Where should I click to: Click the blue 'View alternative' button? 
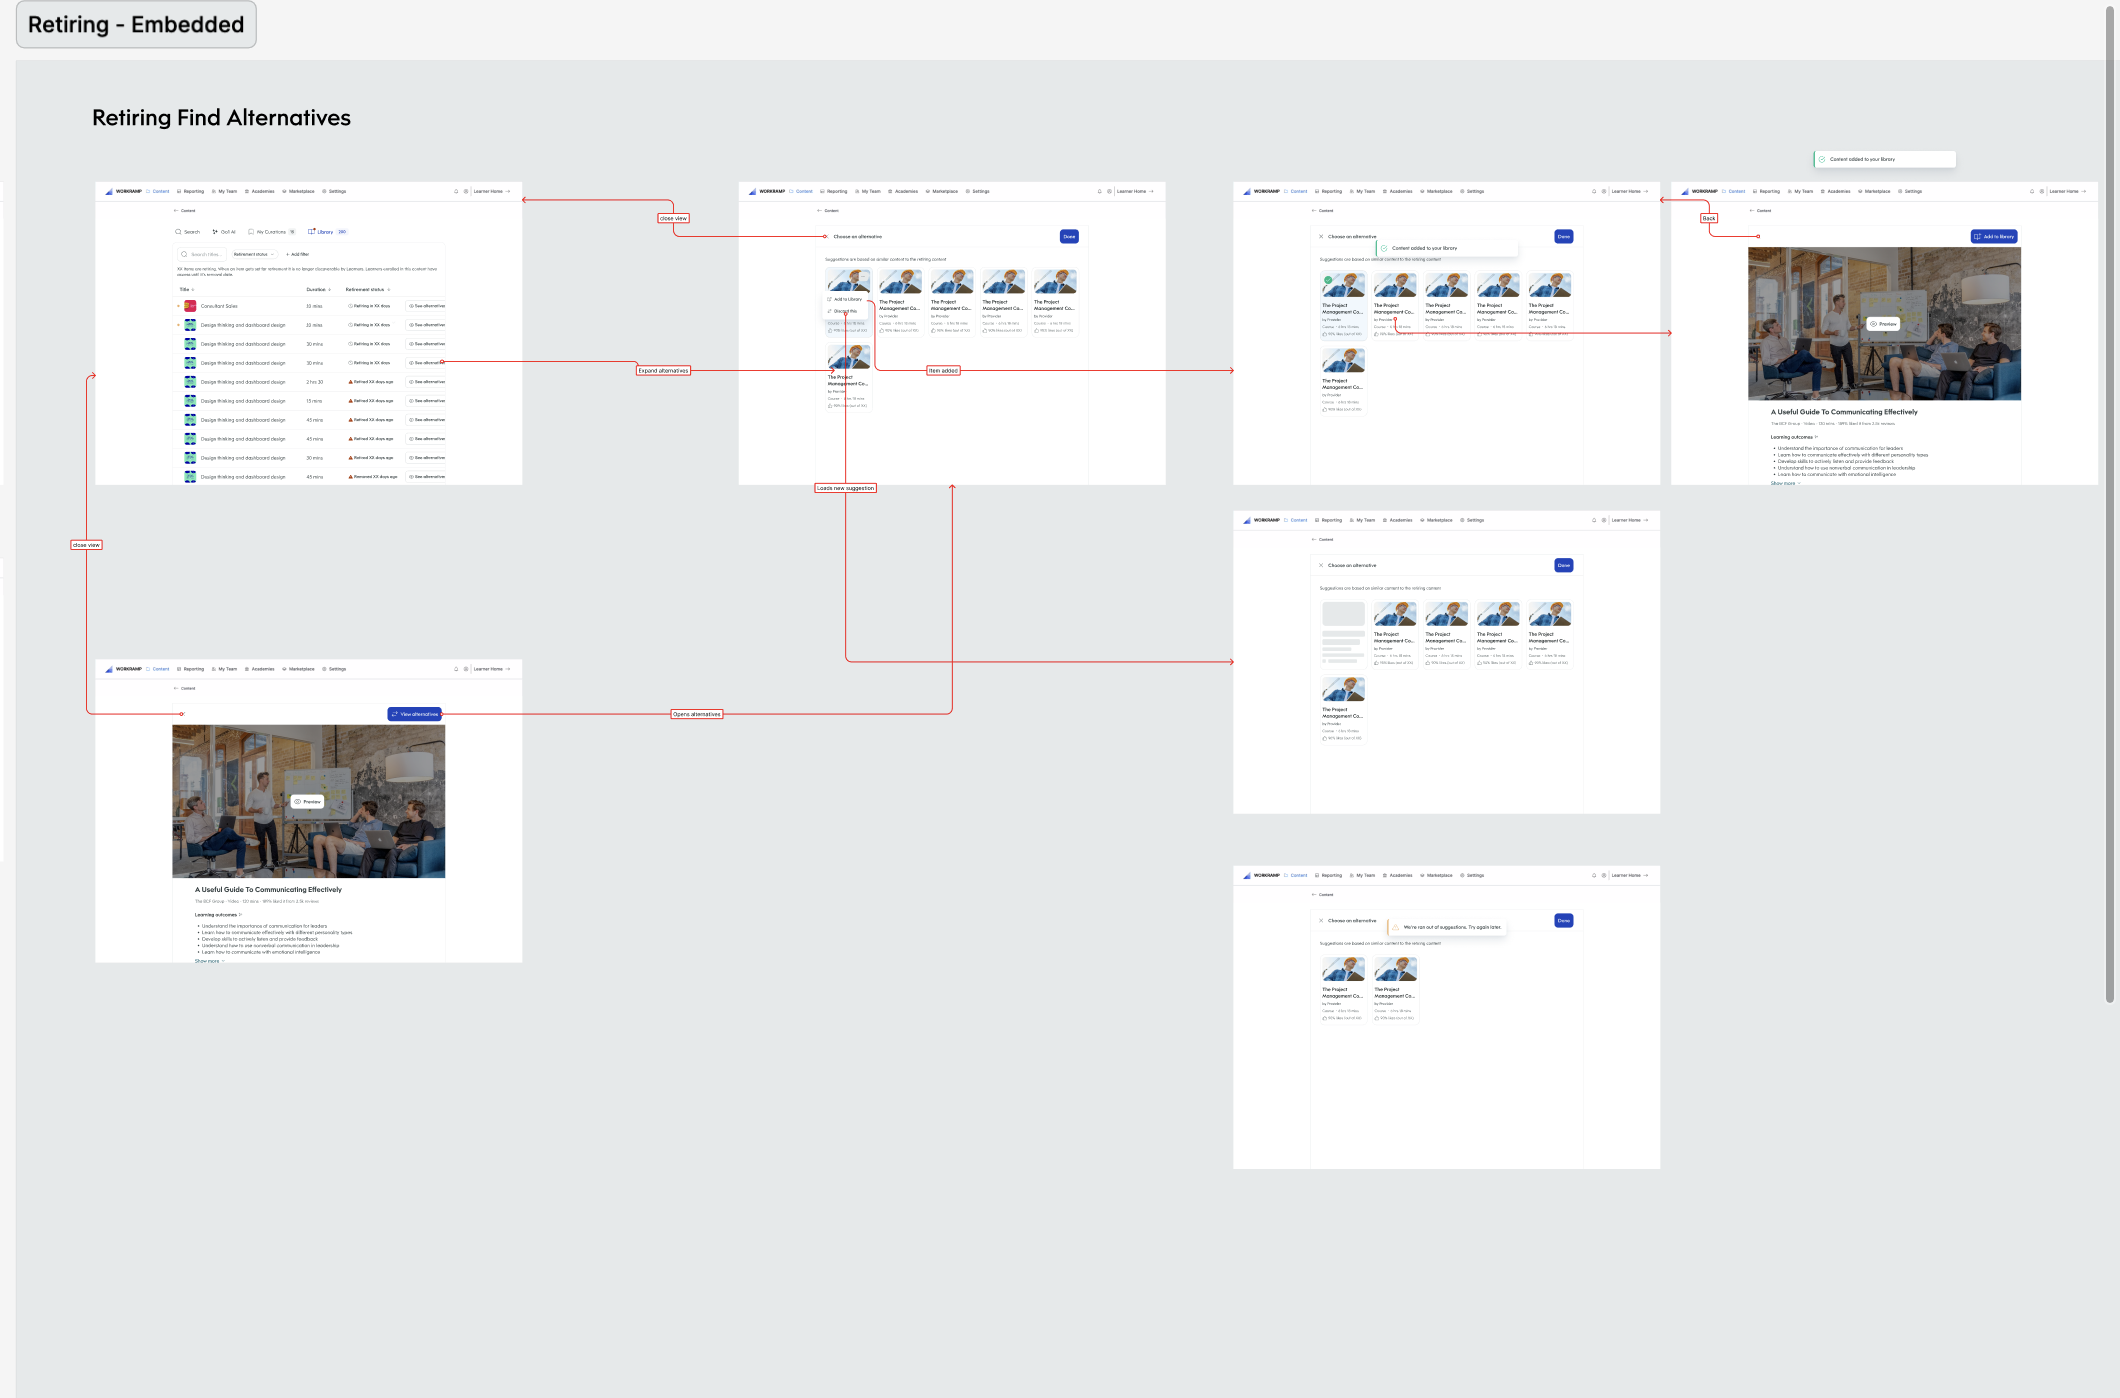[414, 714]
